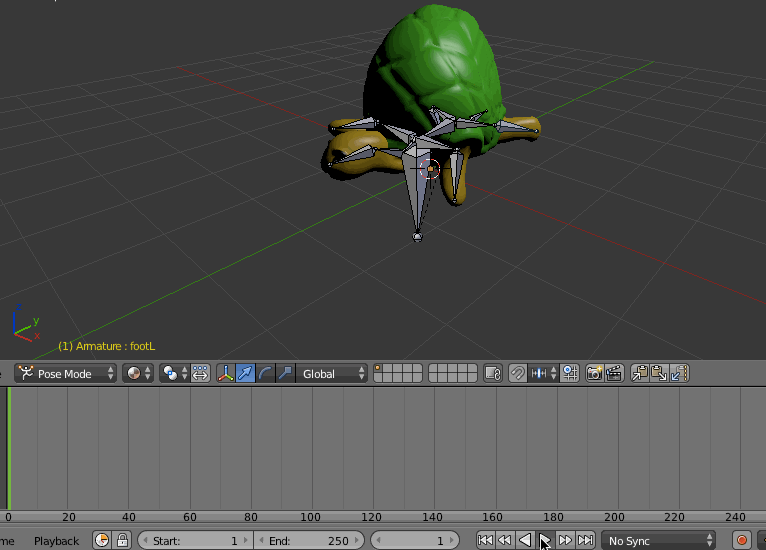Toggle the use preview range clock icon
The image size is (766, 550).
coord(102,540)
